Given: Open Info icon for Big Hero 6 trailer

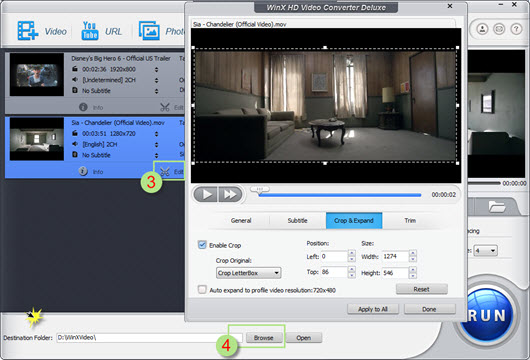Looking at the screenshot, I should [83, 107].
